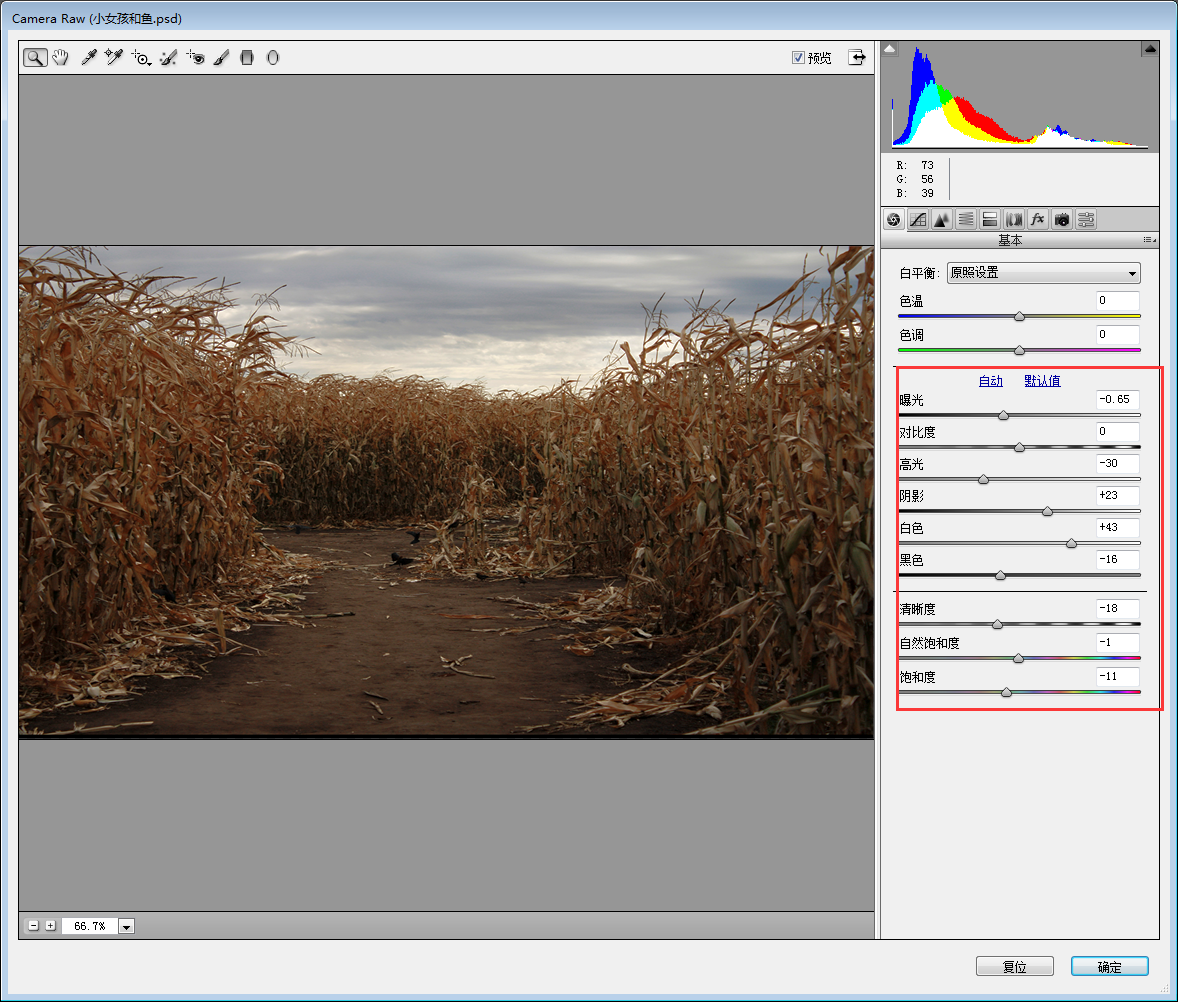Viewport: 1178px width, 1002px height.
Task: Click the 阴影 value field showing +23
Action: point(1117,496)
